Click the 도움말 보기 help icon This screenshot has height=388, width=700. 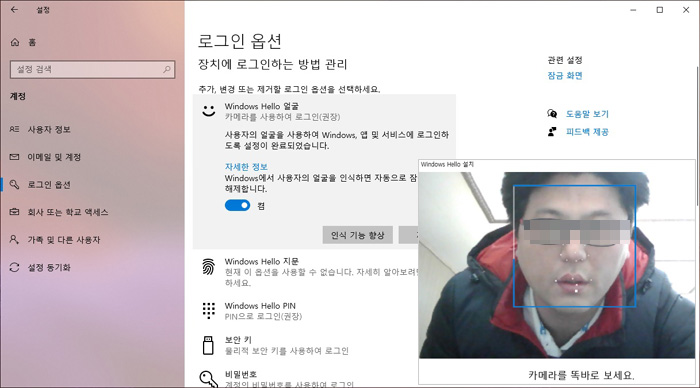pyautogui.click(x=552, y=113)
